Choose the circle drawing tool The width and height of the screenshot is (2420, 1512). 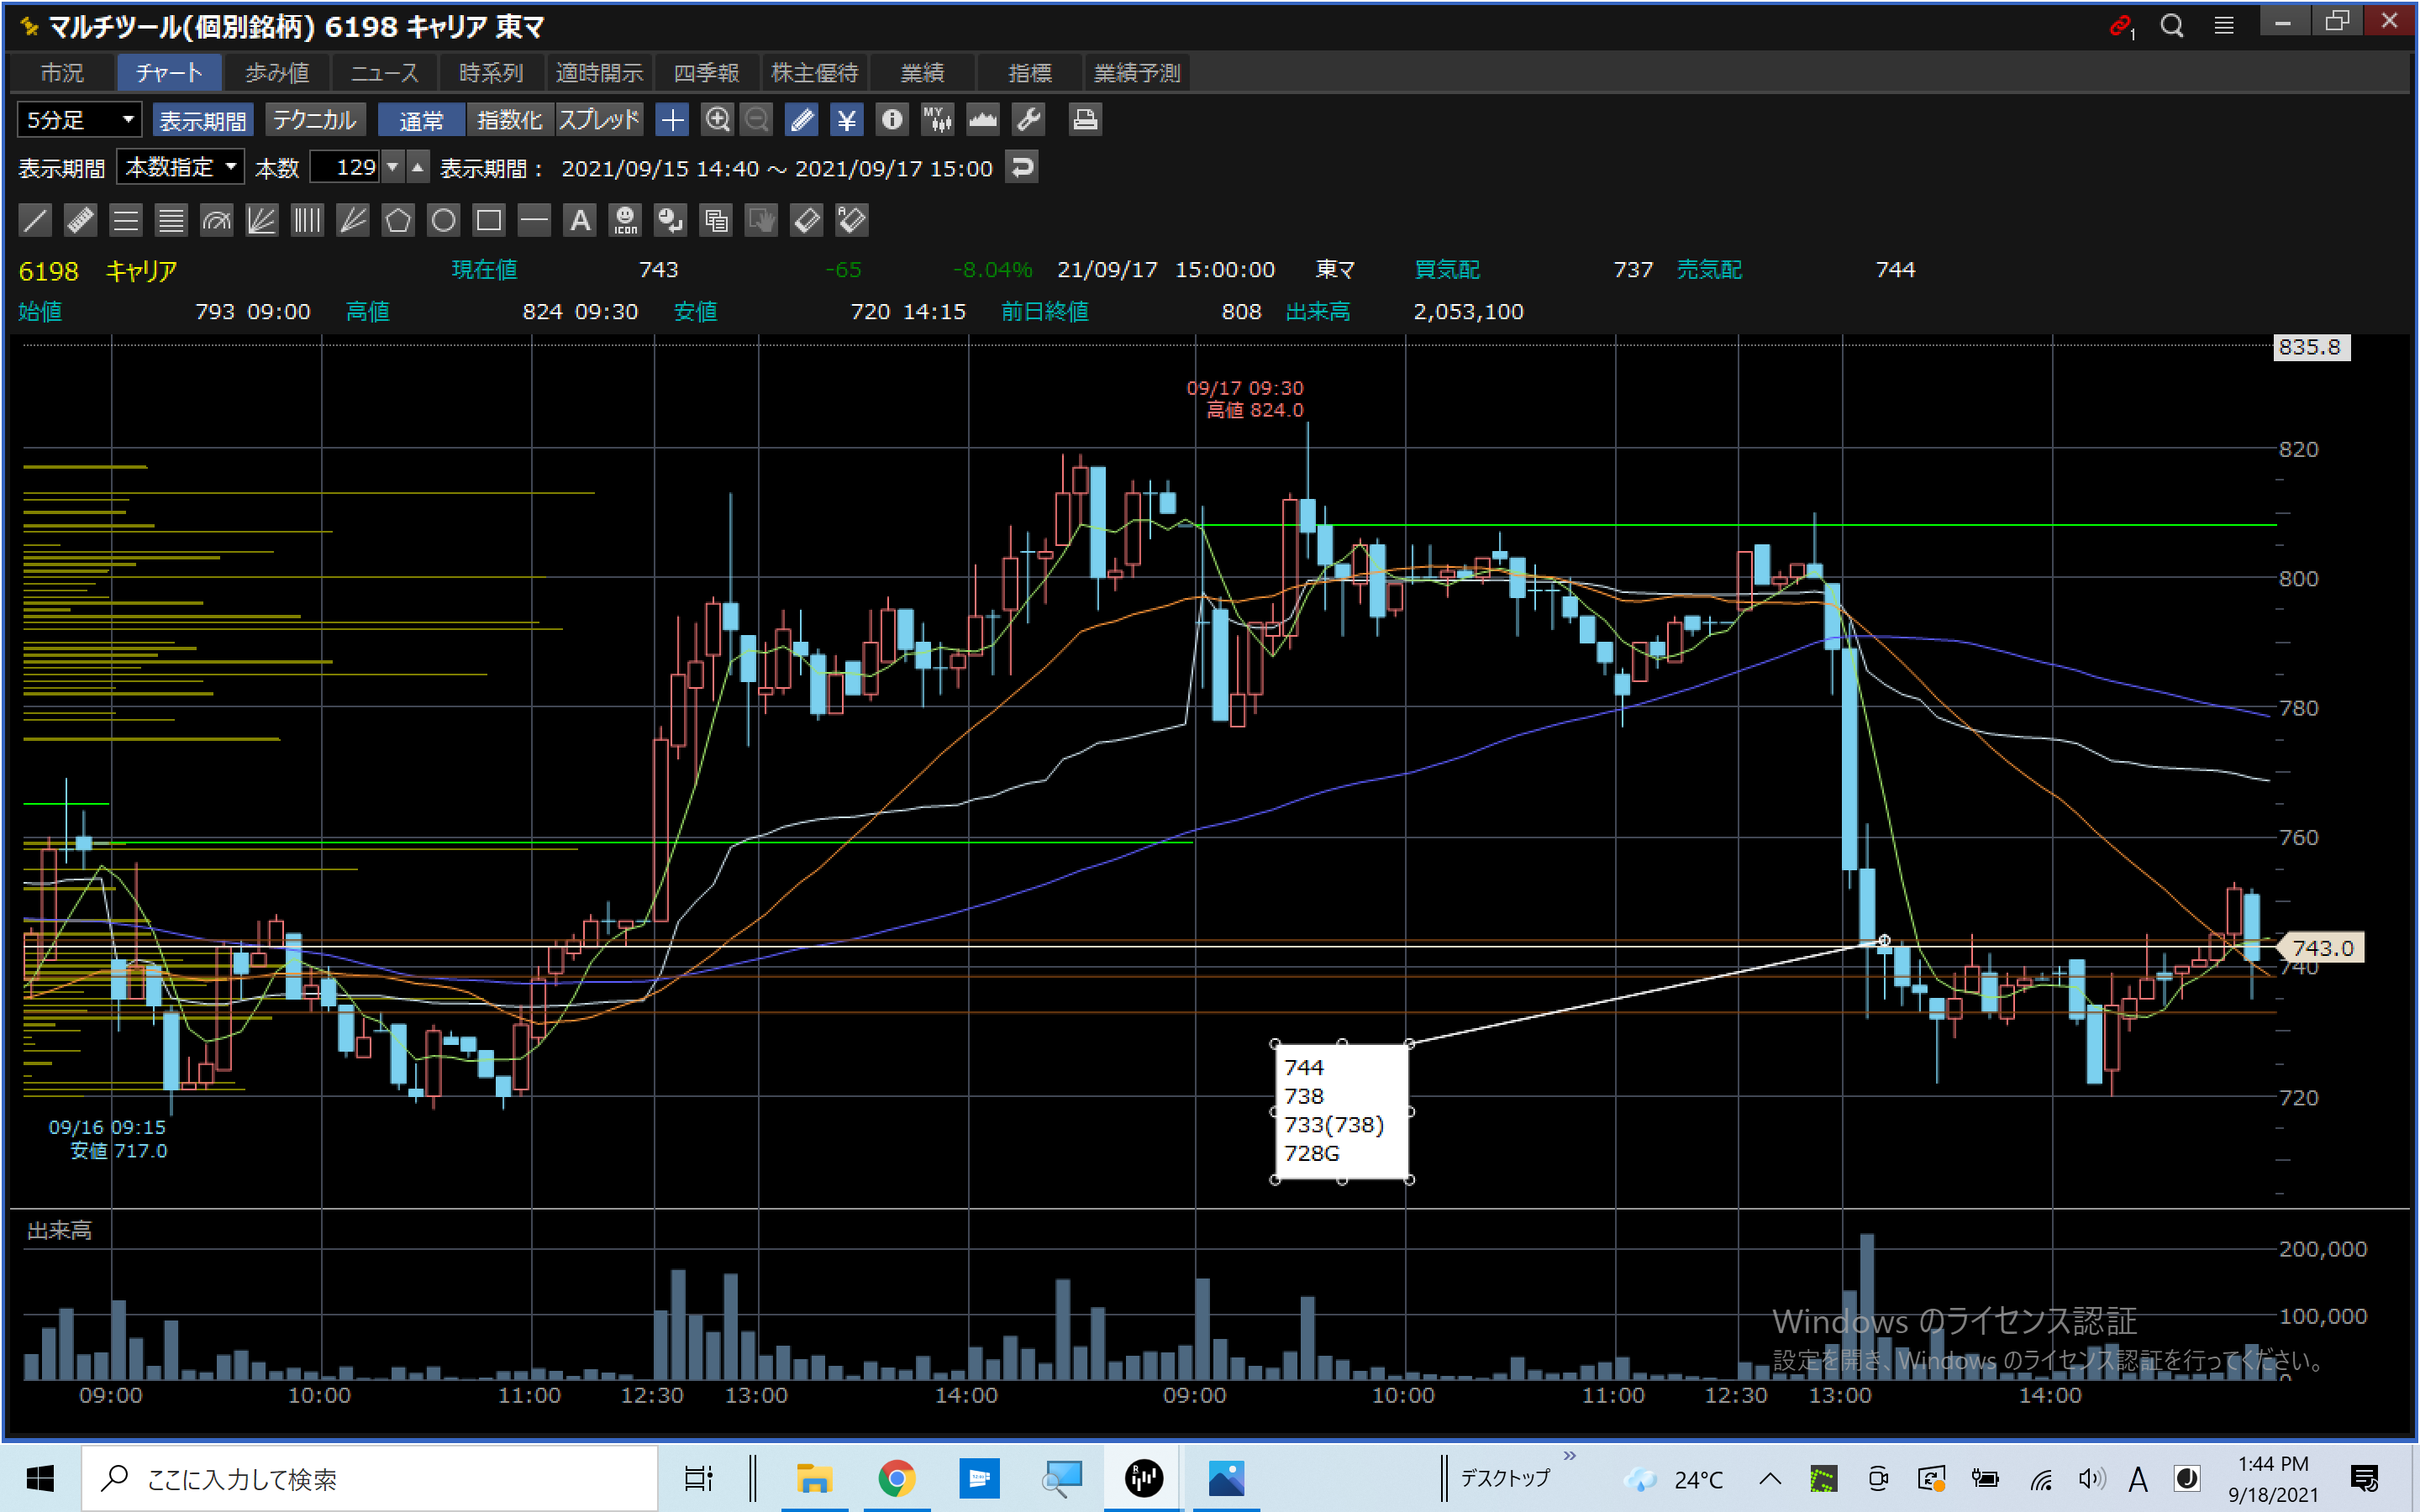click(x=443, y=220)
